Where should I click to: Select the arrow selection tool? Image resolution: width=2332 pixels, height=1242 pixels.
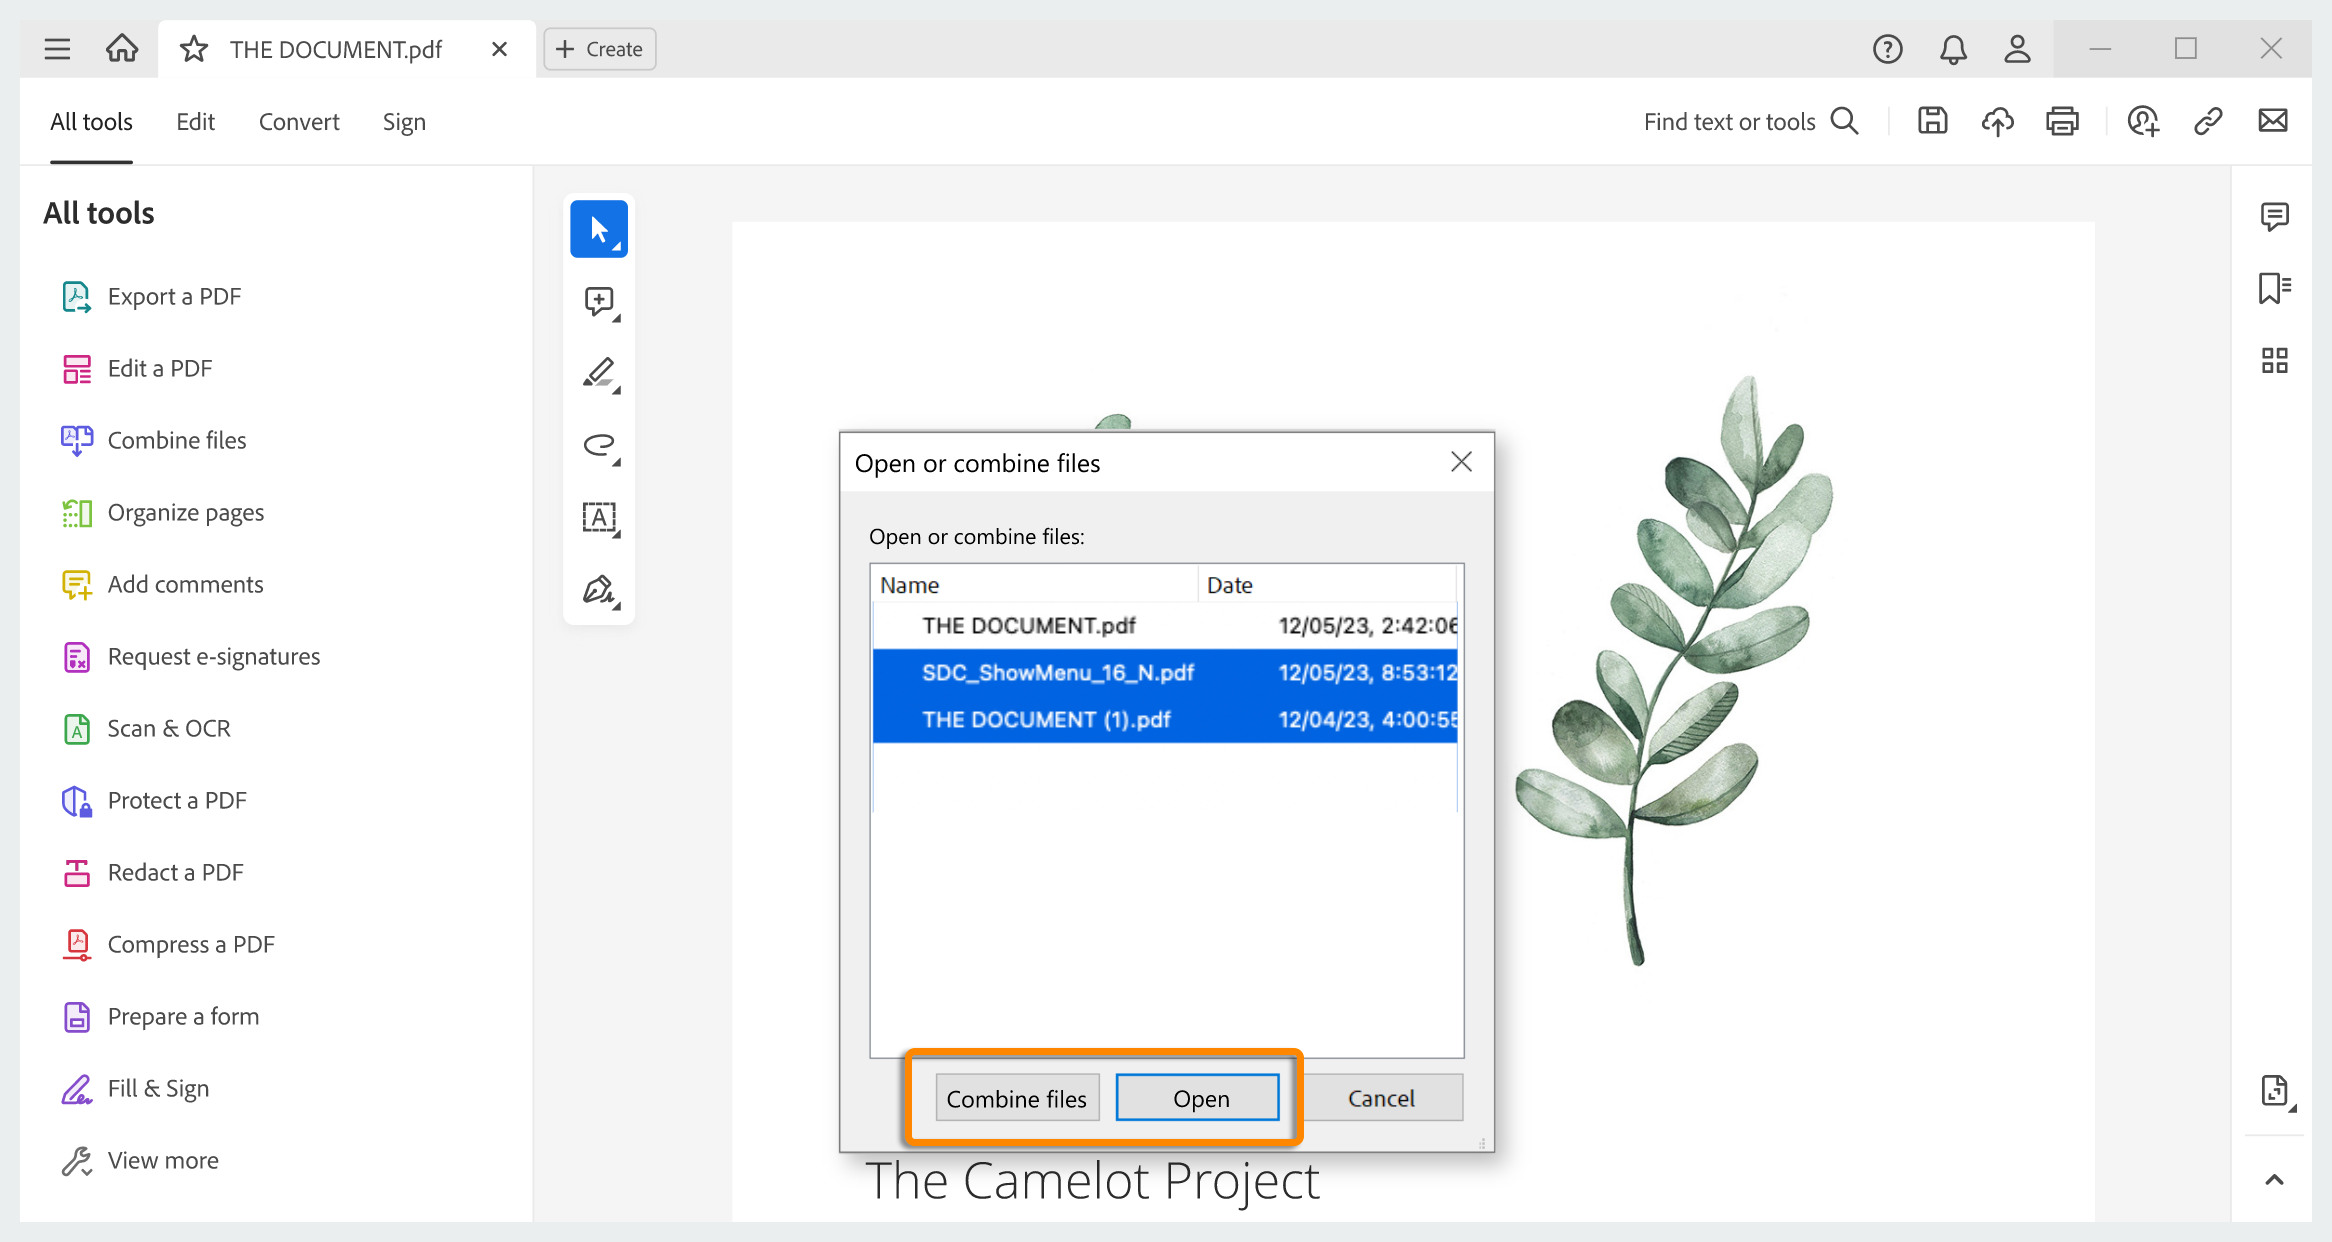pos(599,230)
